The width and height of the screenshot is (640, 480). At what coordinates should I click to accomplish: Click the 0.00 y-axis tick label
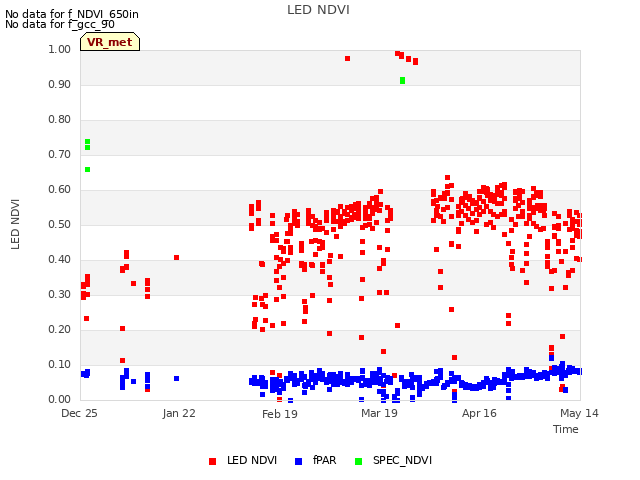[x=60, y=399]
